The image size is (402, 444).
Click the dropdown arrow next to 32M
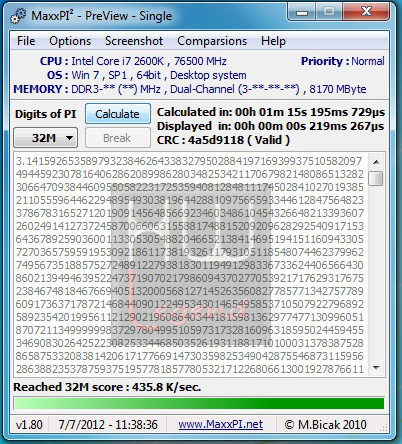69,138
